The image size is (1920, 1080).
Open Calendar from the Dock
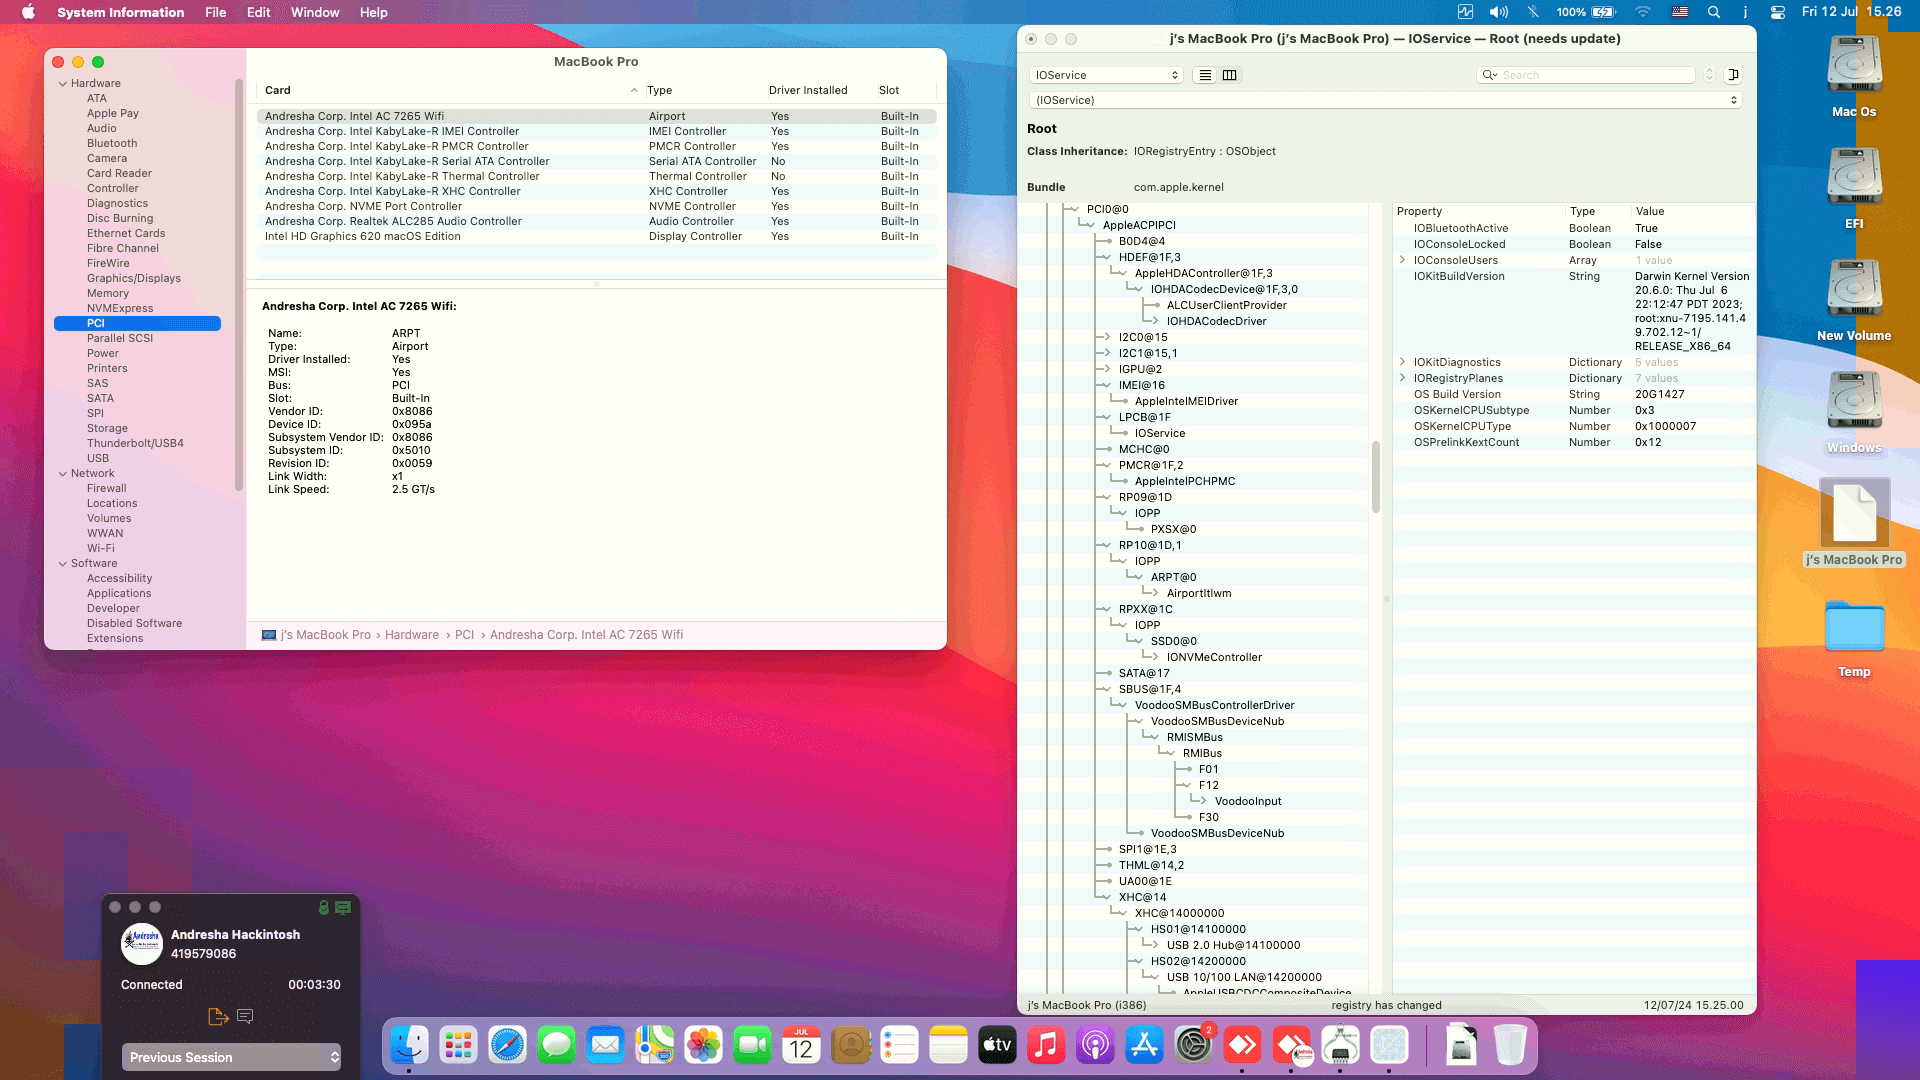coord(801,1046)
